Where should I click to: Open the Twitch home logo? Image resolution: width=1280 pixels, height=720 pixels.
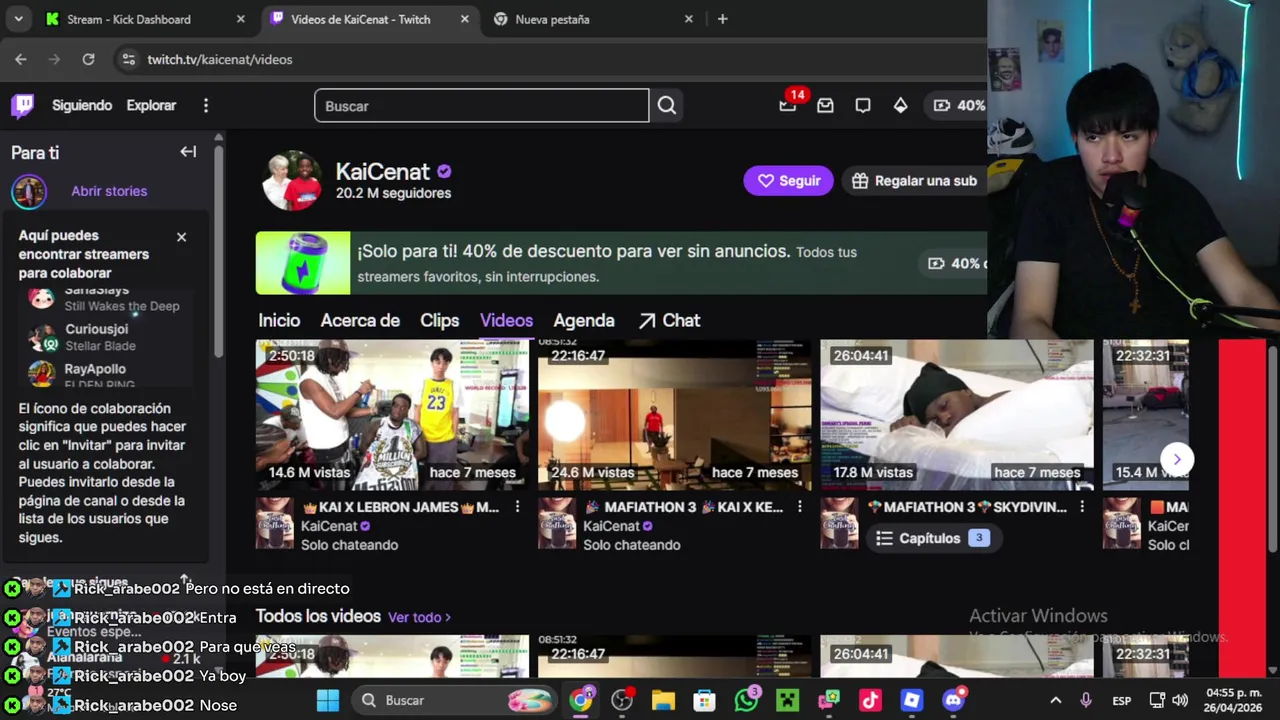[23, 105]
